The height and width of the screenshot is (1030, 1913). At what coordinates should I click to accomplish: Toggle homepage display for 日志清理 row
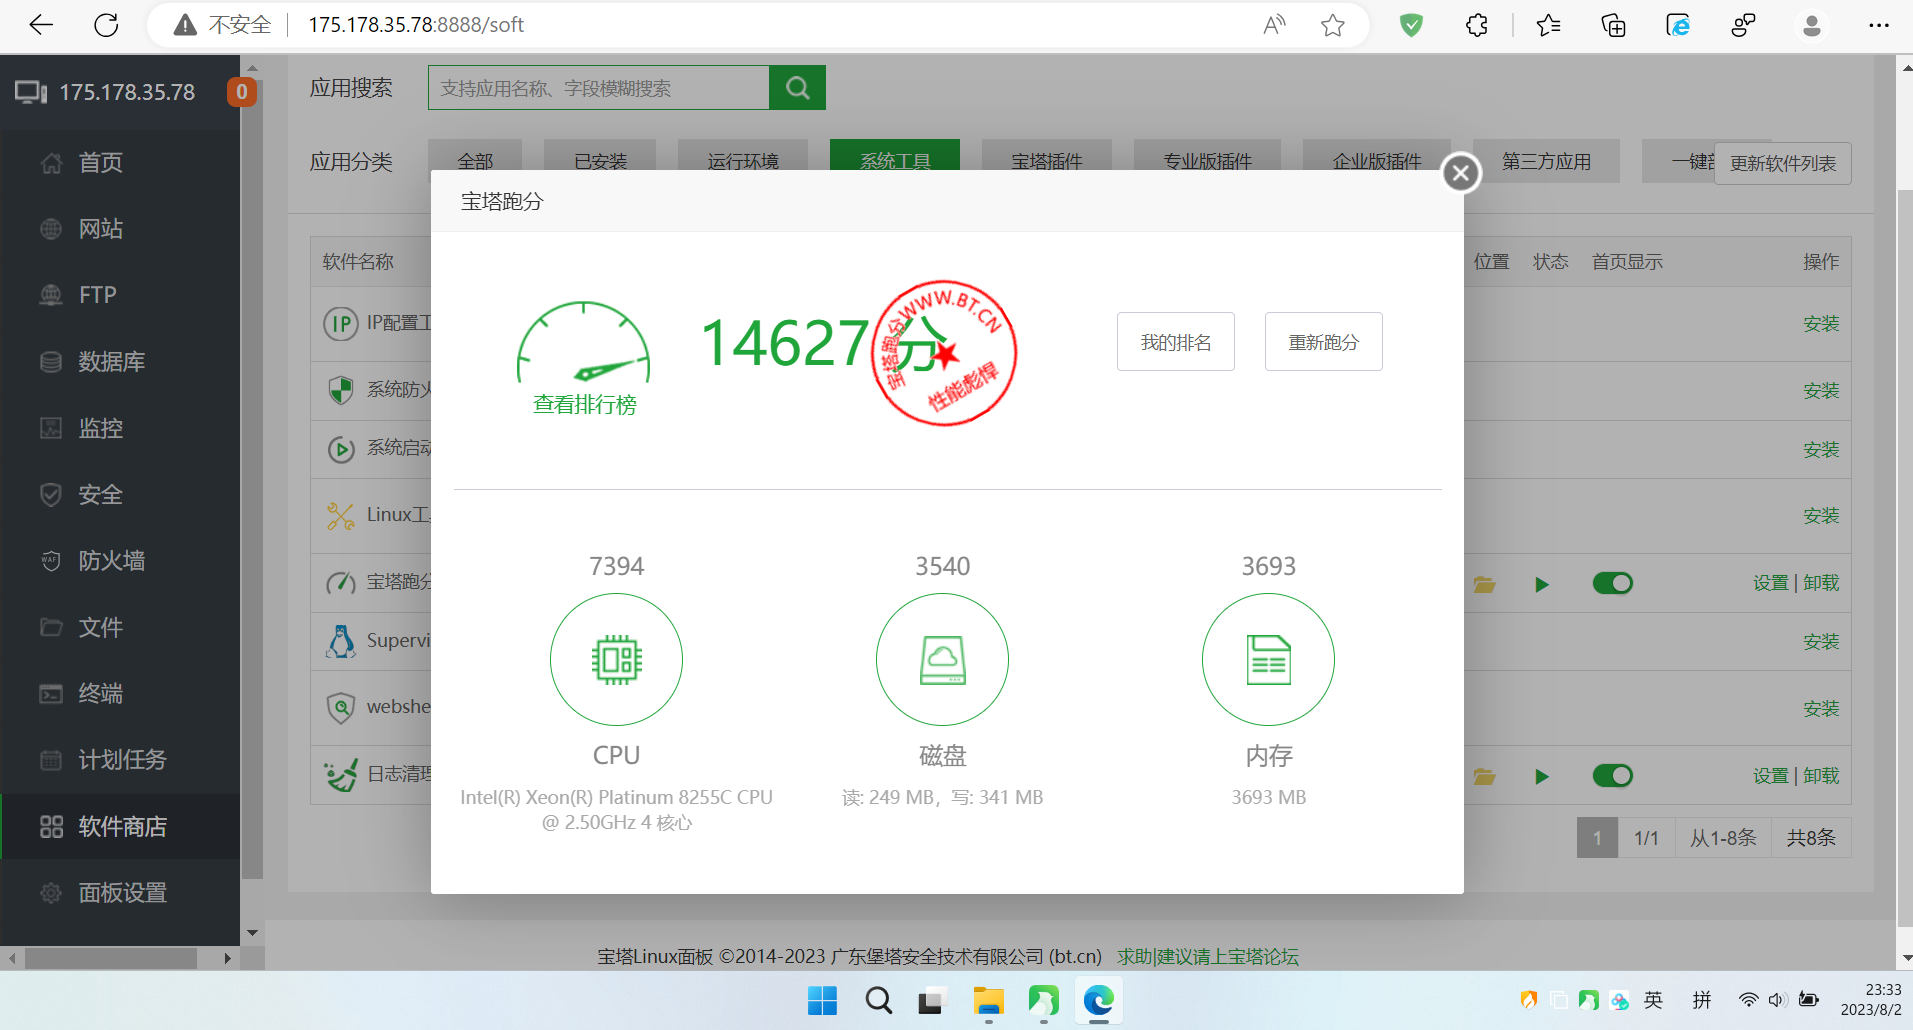pos(1612,776)
